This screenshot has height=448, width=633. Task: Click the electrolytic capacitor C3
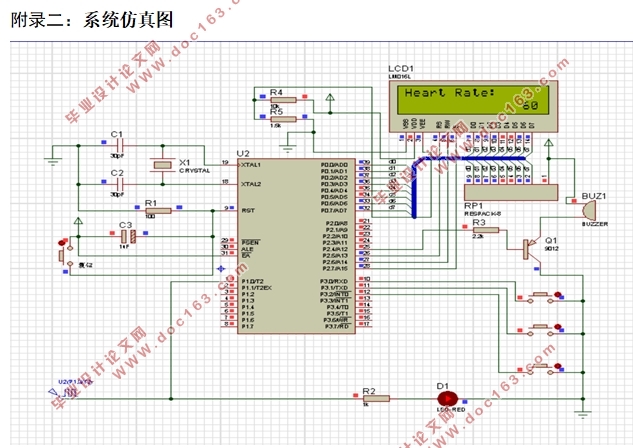pyautogui.click(x=129, y=237)
